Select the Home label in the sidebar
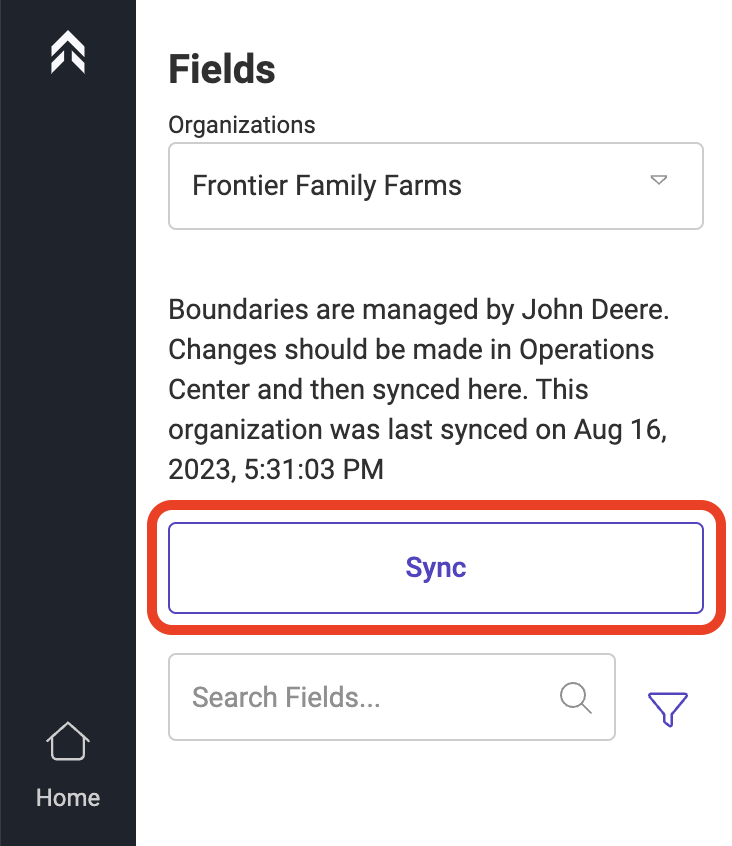This screenshot has width=732, height=846. [68, 797]
